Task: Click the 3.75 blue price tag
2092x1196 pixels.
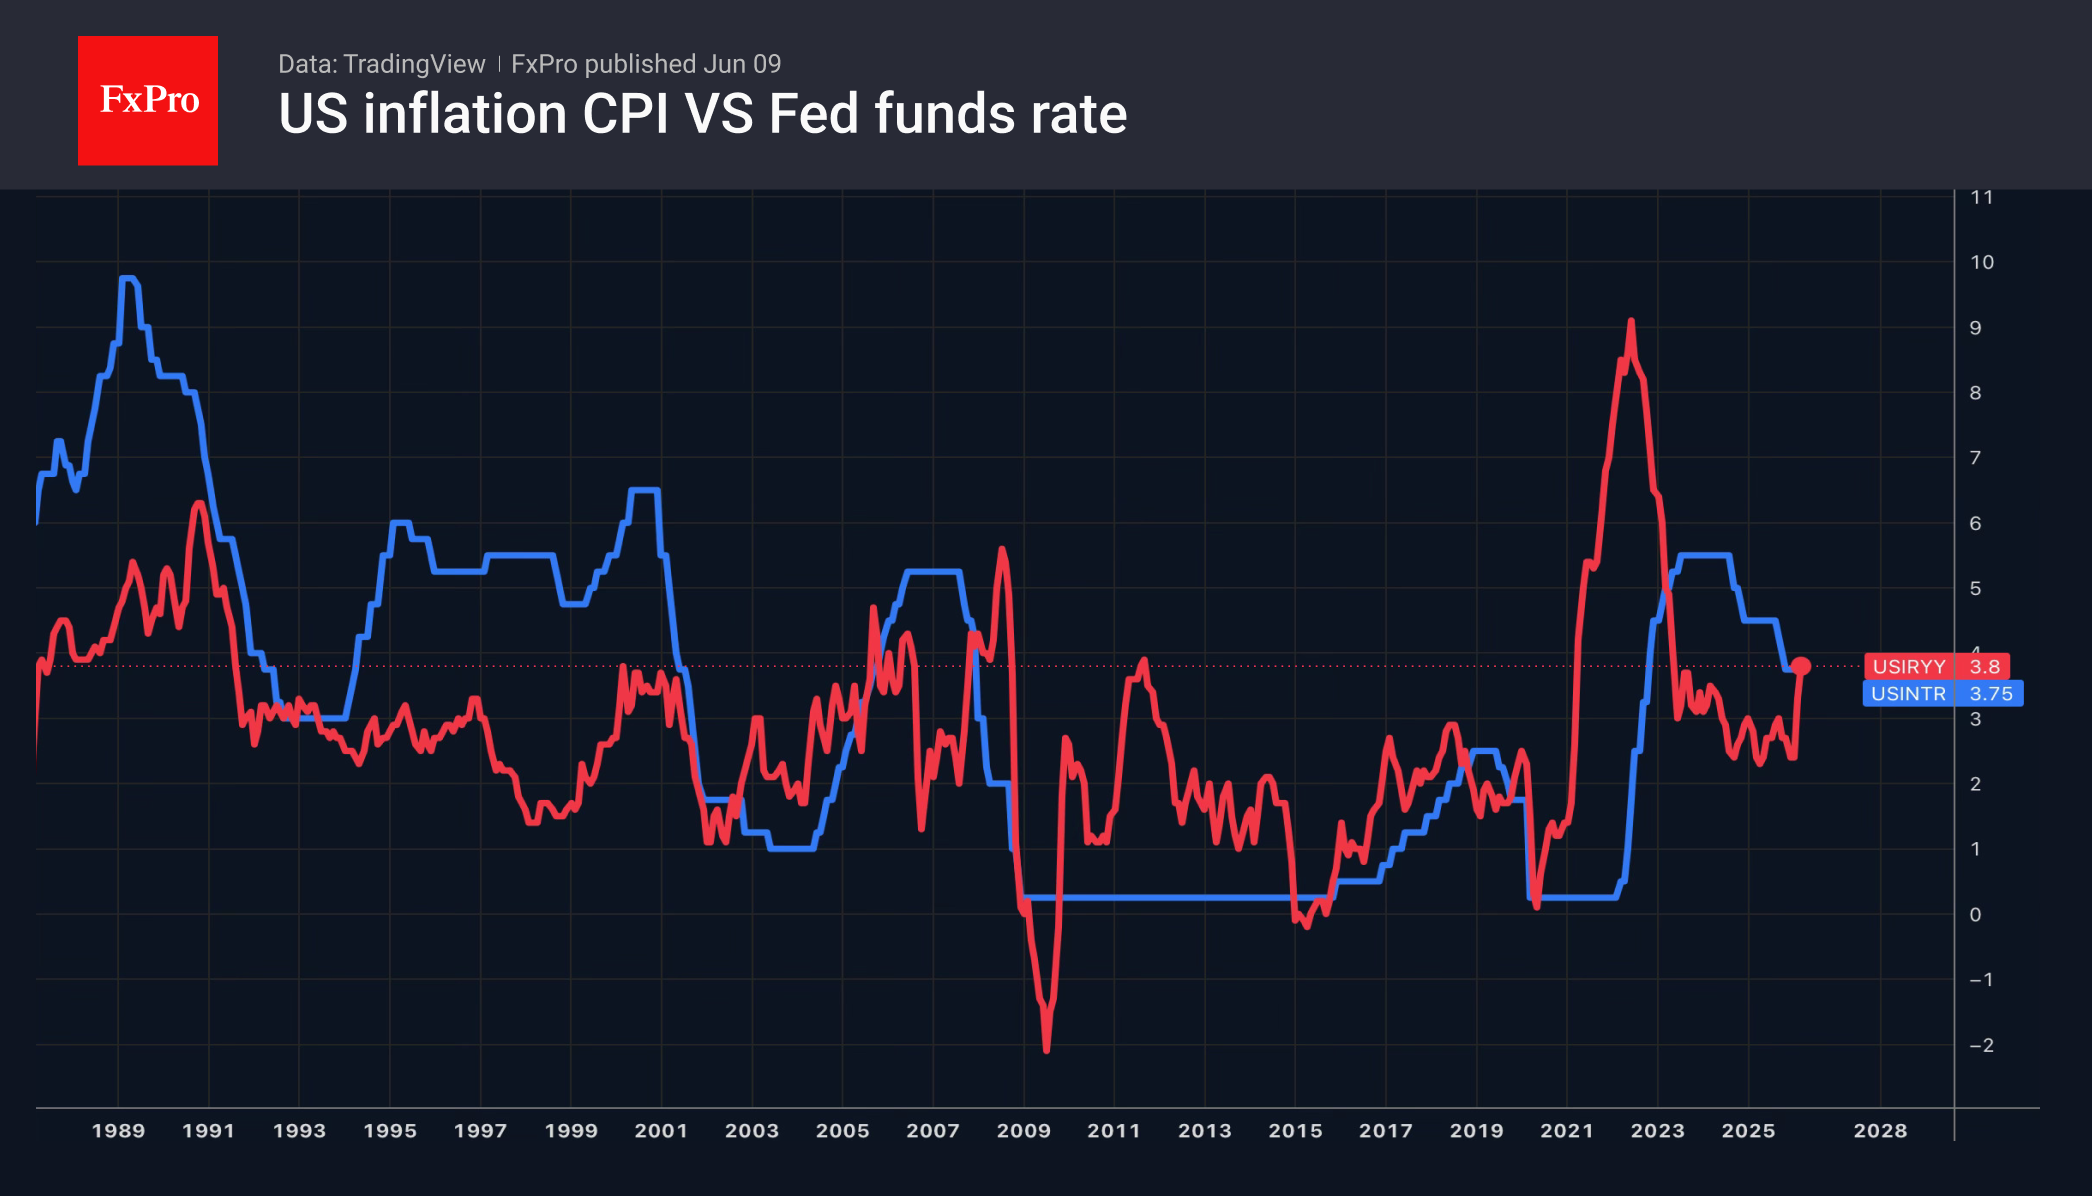Action: pos(1989,694)
